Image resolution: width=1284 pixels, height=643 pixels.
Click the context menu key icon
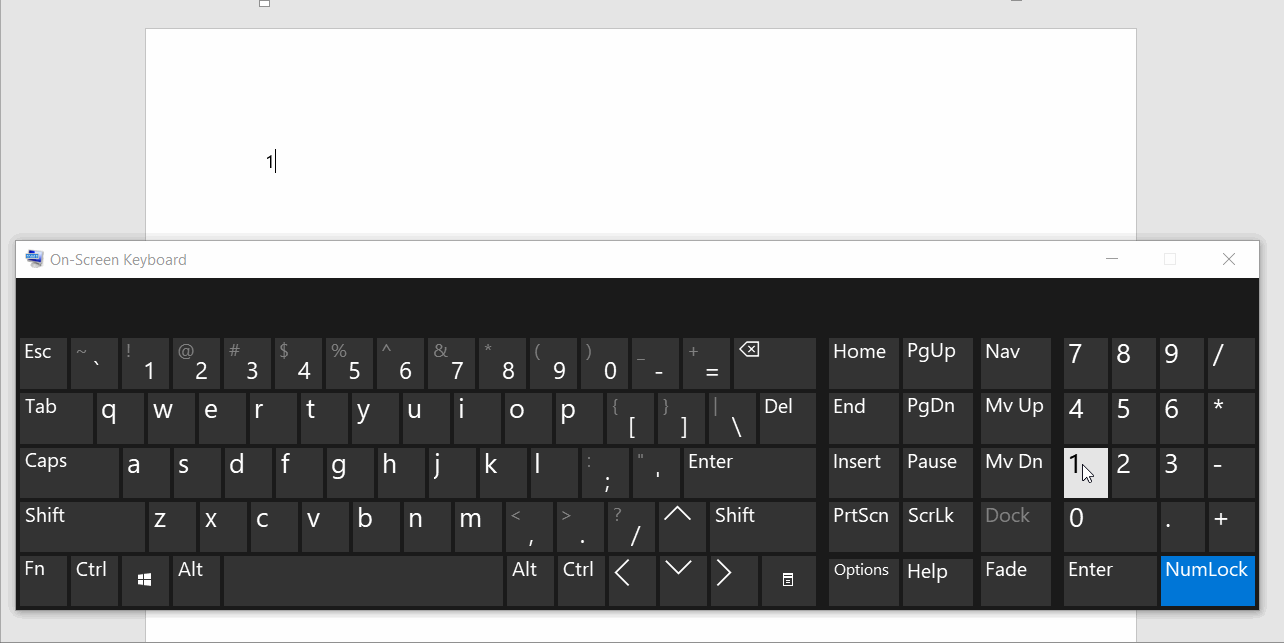(x=788, y=580)
